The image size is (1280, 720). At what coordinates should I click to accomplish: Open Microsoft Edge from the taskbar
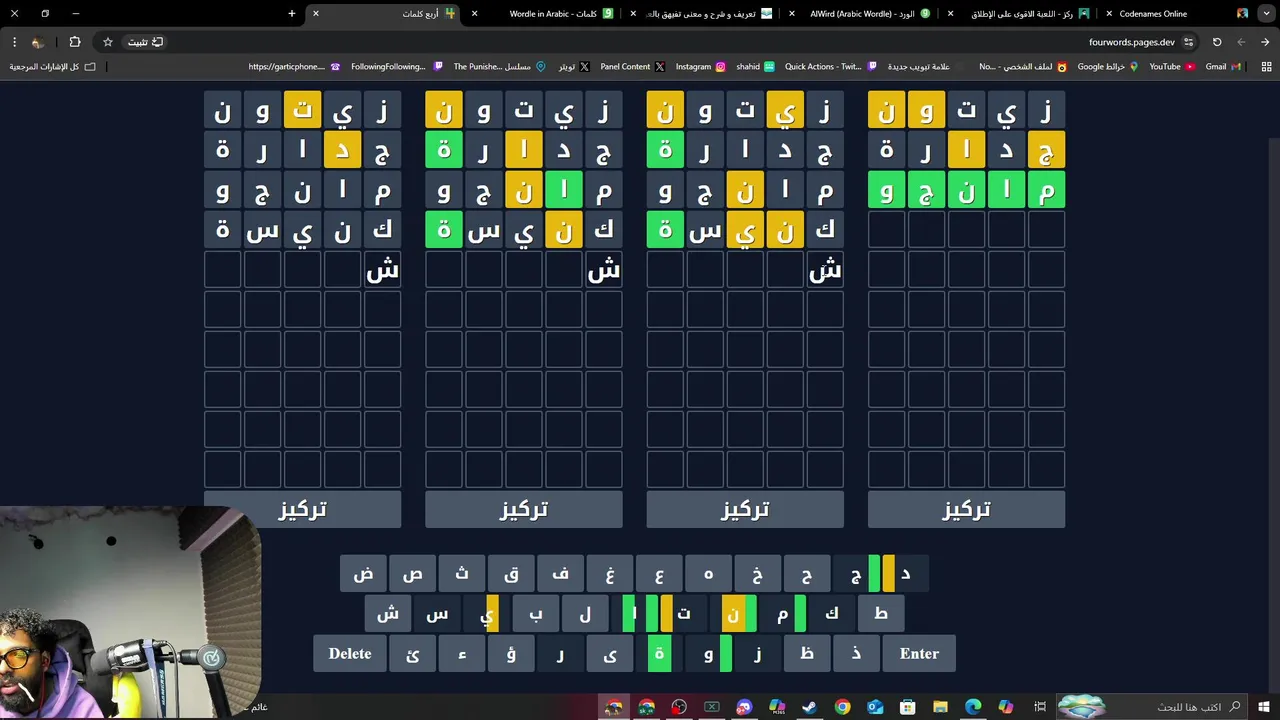click(973, 707)
